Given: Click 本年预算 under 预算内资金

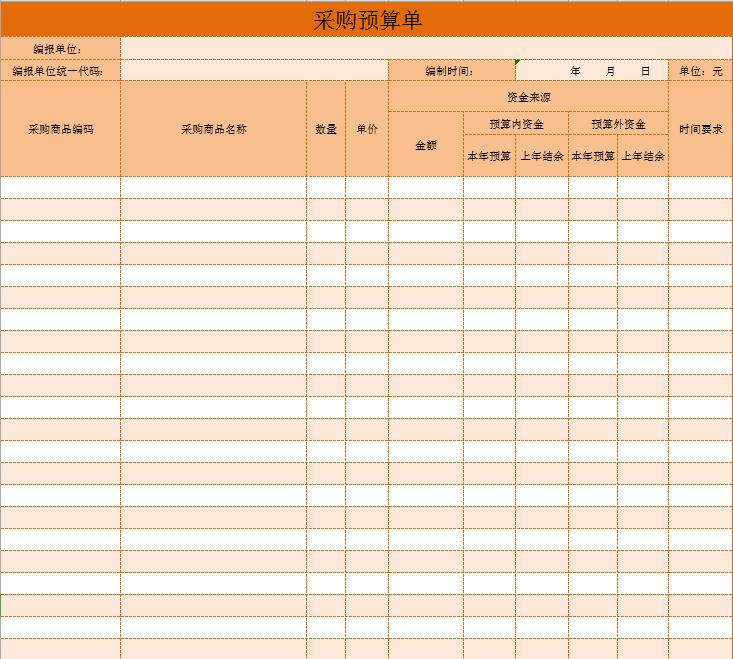Looking at the screenshot, I should 489,156.
